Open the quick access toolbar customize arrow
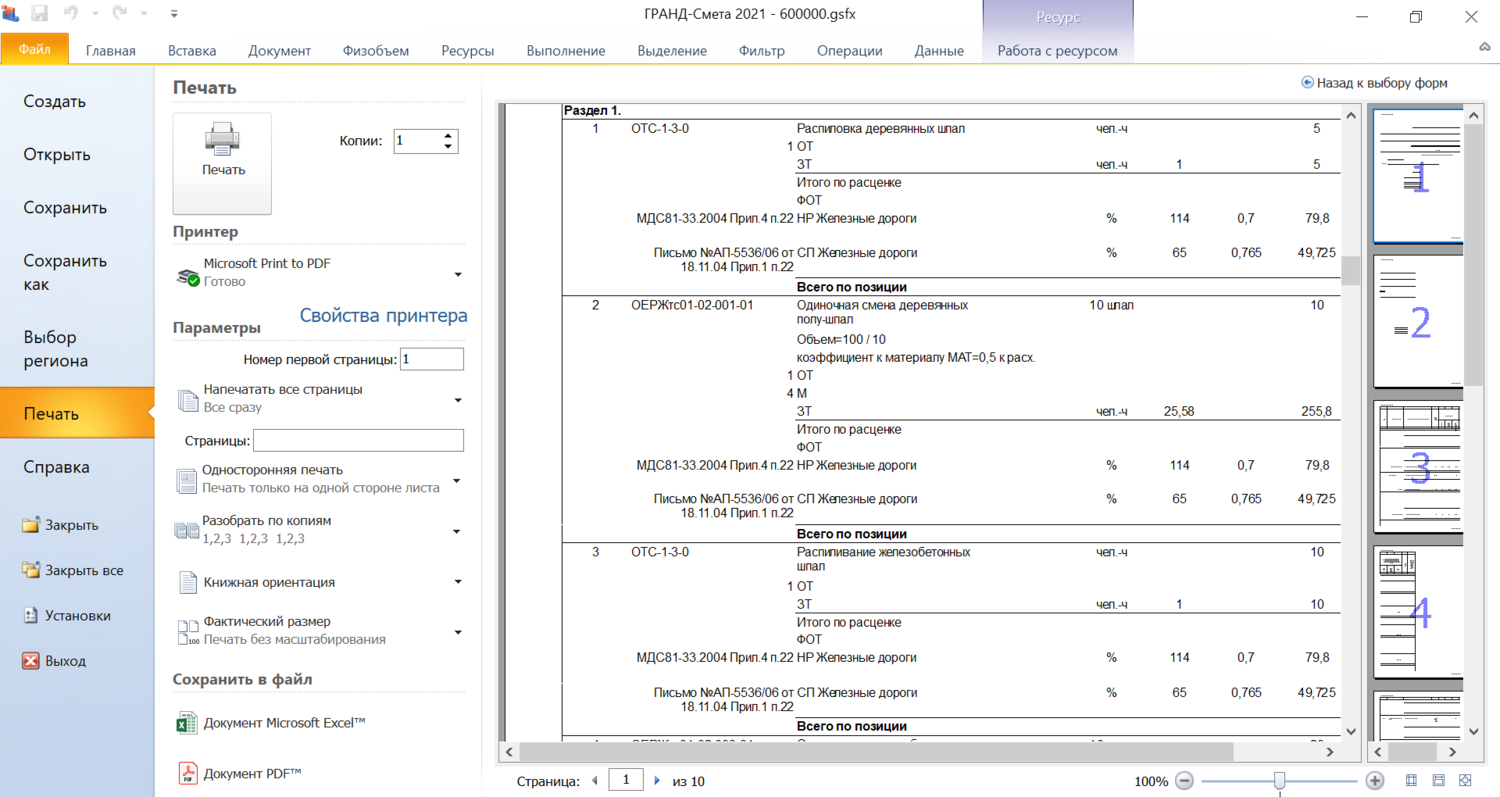 coord(174,15)
